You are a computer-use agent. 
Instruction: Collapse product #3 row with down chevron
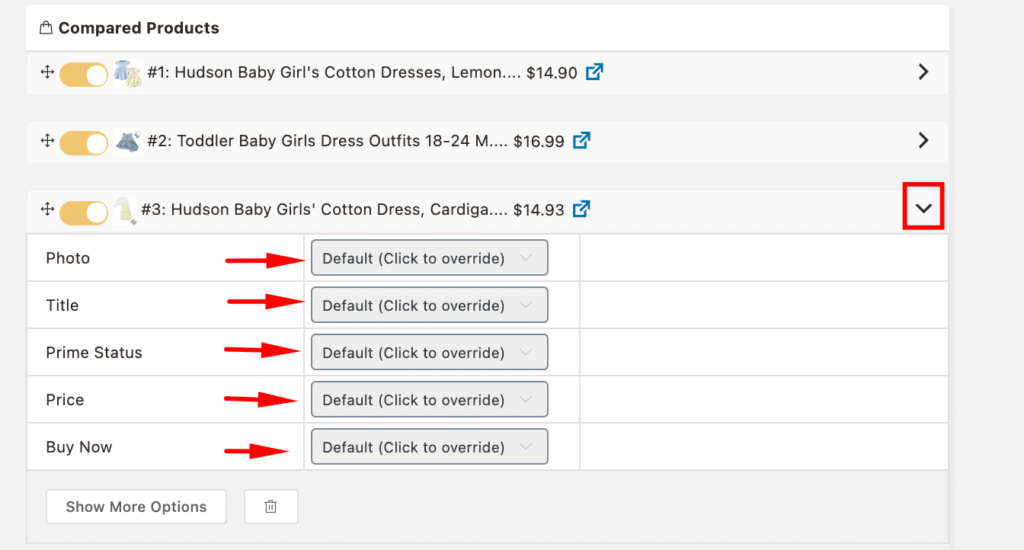pos(923,208)
